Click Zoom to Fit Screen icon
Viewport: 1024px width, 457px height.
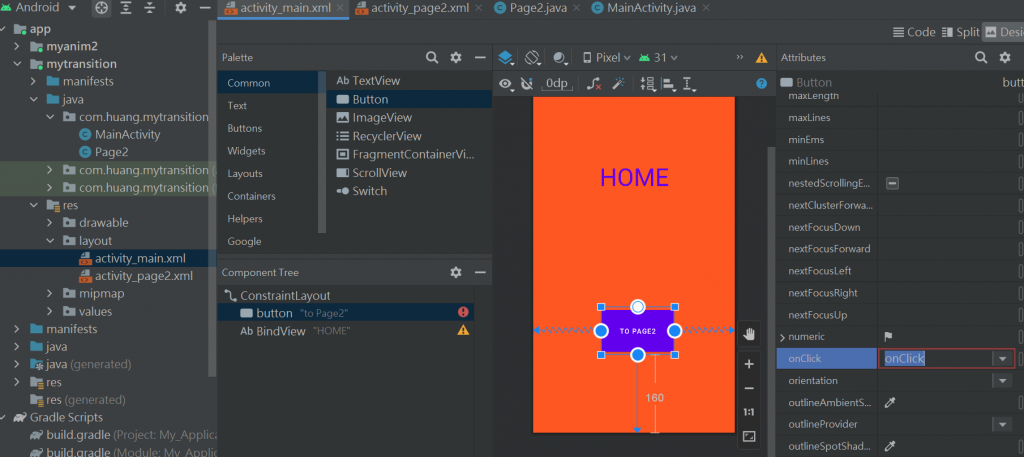749,436
